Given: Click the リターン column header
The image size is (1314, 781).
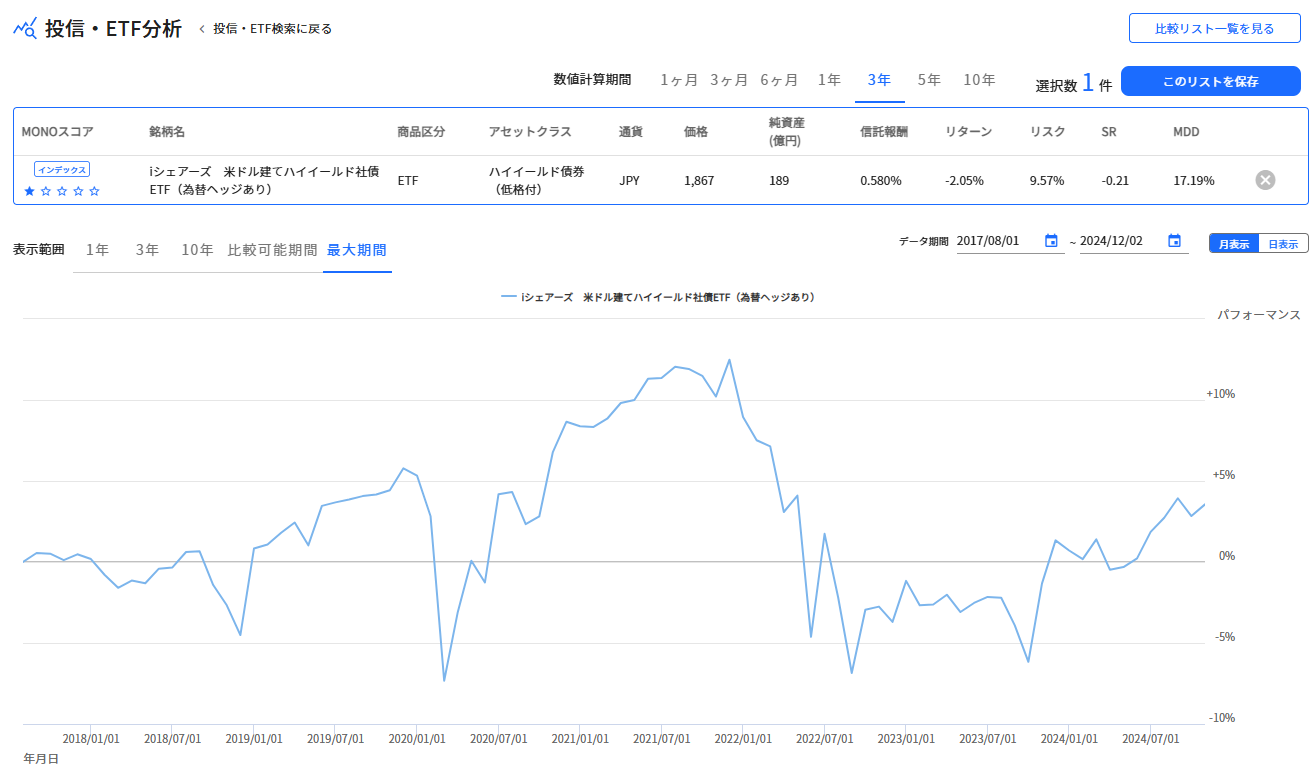Looking at the screenshot, I should (x=969, y=131).
